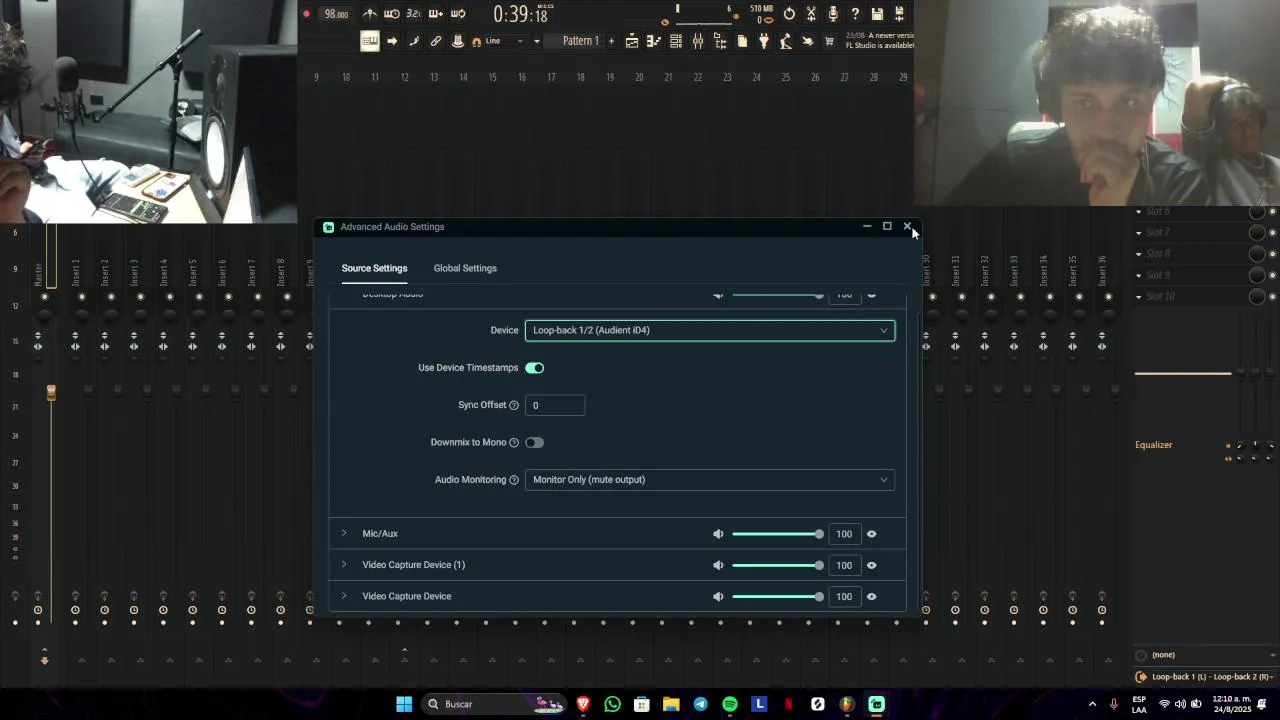Viewport: 1280px width, 720px height.
Task: Click the Sync Offset help icon
Action: [514, 405]
